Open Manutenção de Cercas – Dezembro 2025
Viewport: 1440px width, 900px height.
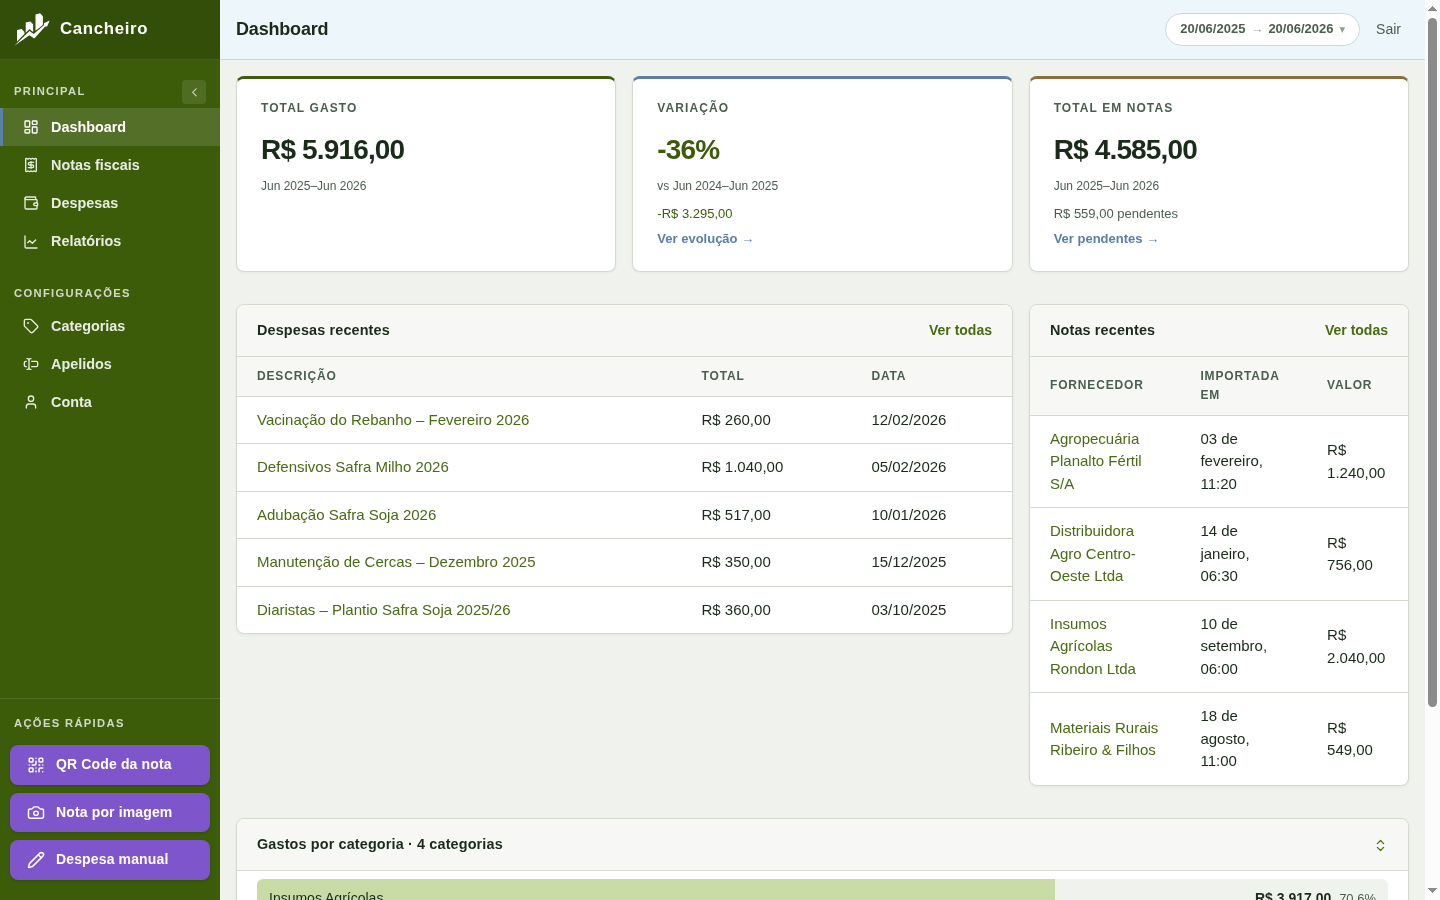coord(396,562)
